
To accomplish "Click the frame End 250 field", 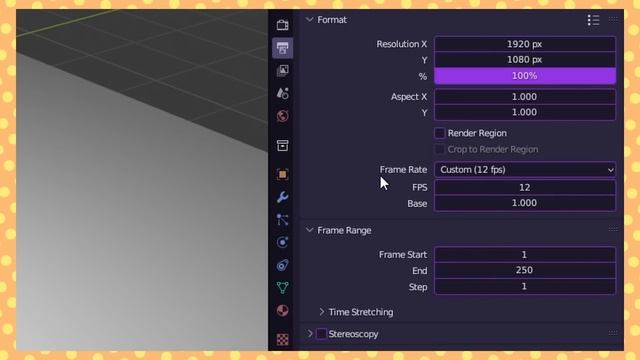I will (x=525, y=270).
